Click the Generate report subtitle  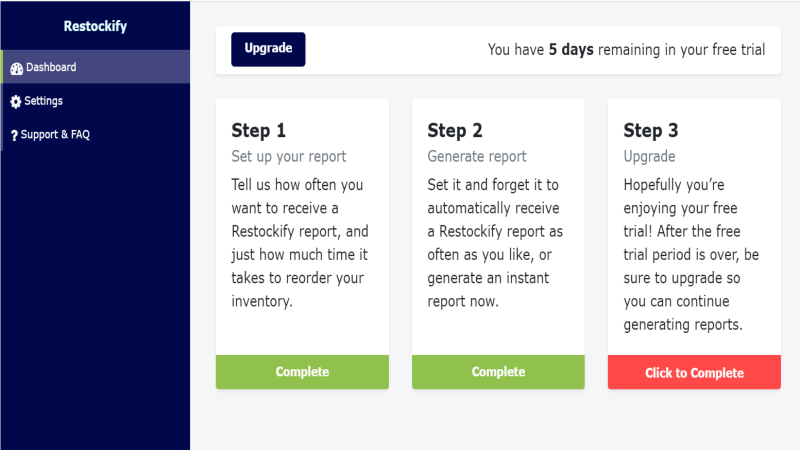point(477,156)
